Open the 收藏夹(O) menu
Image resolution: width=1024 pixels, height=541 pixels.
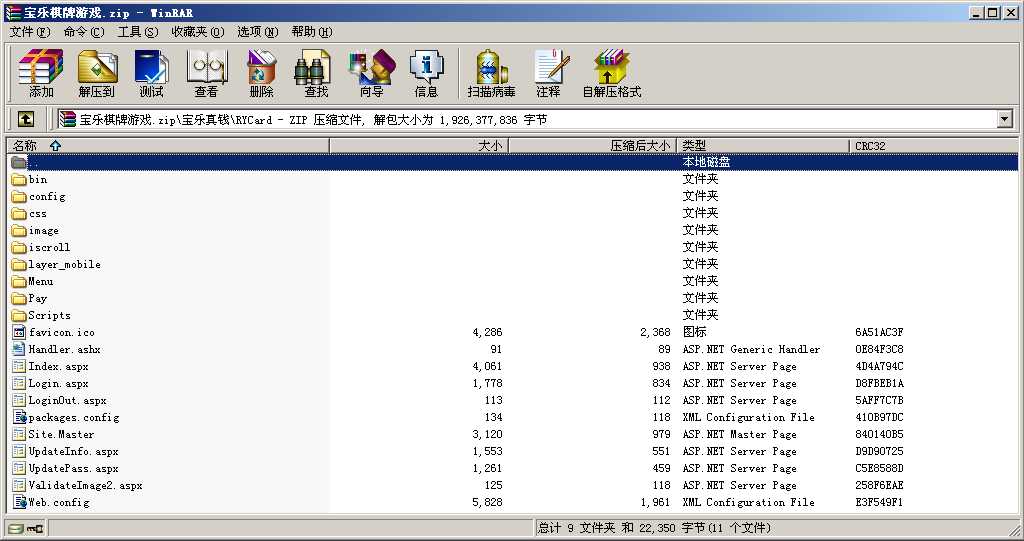click(x=197, y=31)
